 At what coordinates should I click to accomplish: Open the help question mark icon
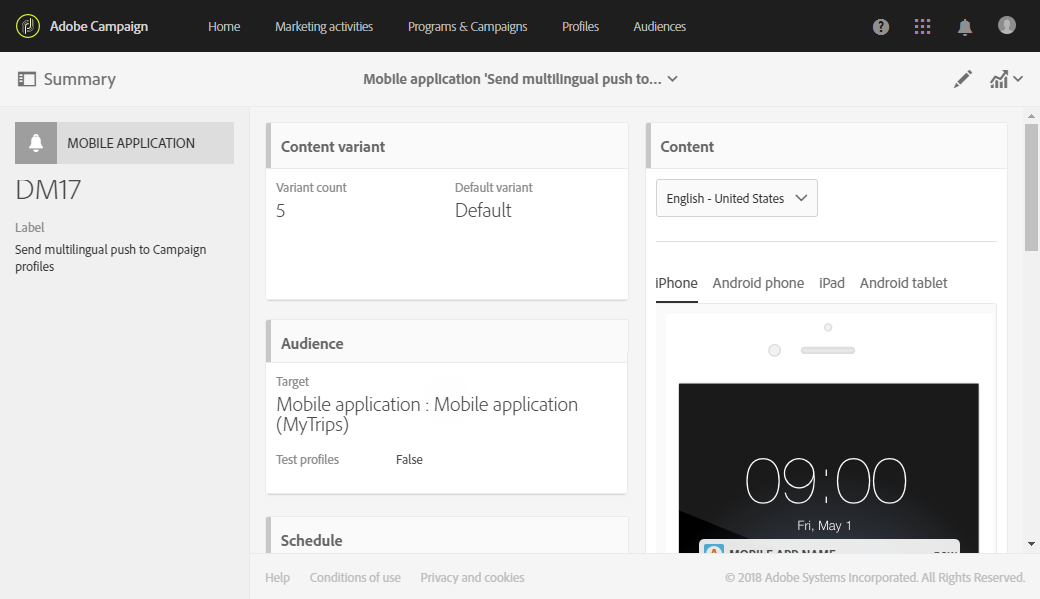(880, 27)
